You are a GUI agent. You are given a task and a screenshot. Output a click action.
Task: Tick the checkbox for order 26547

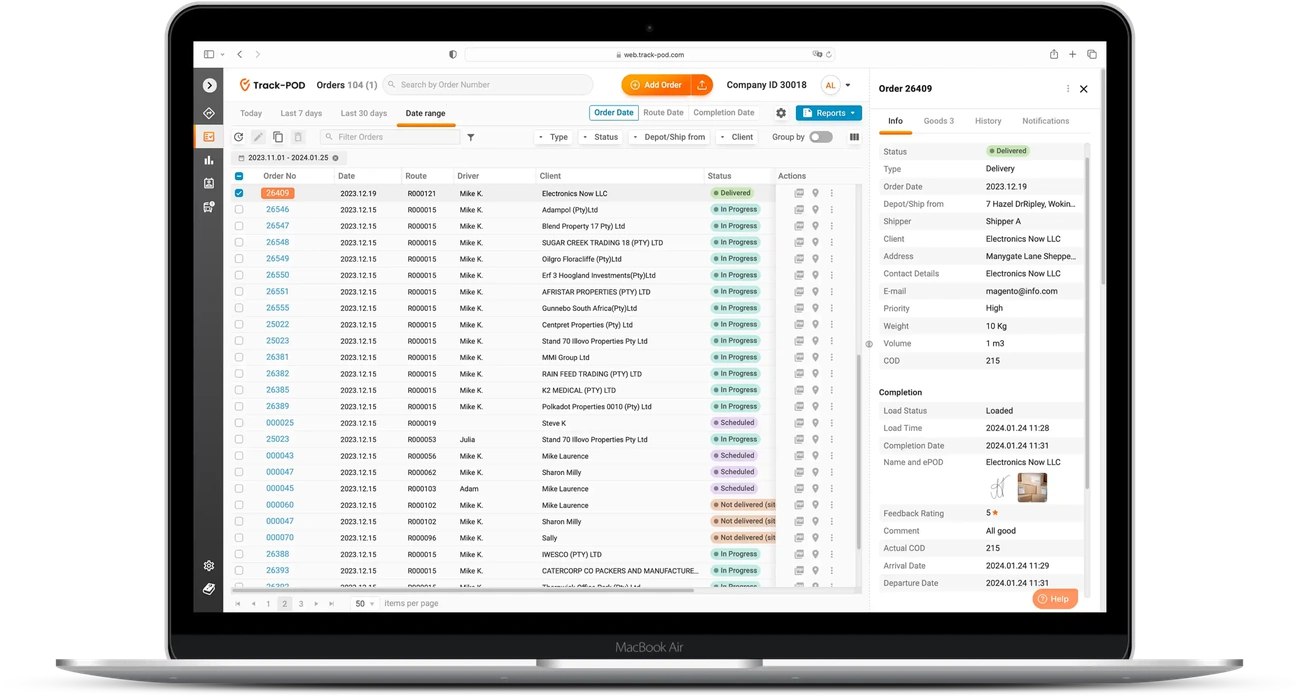239,226
